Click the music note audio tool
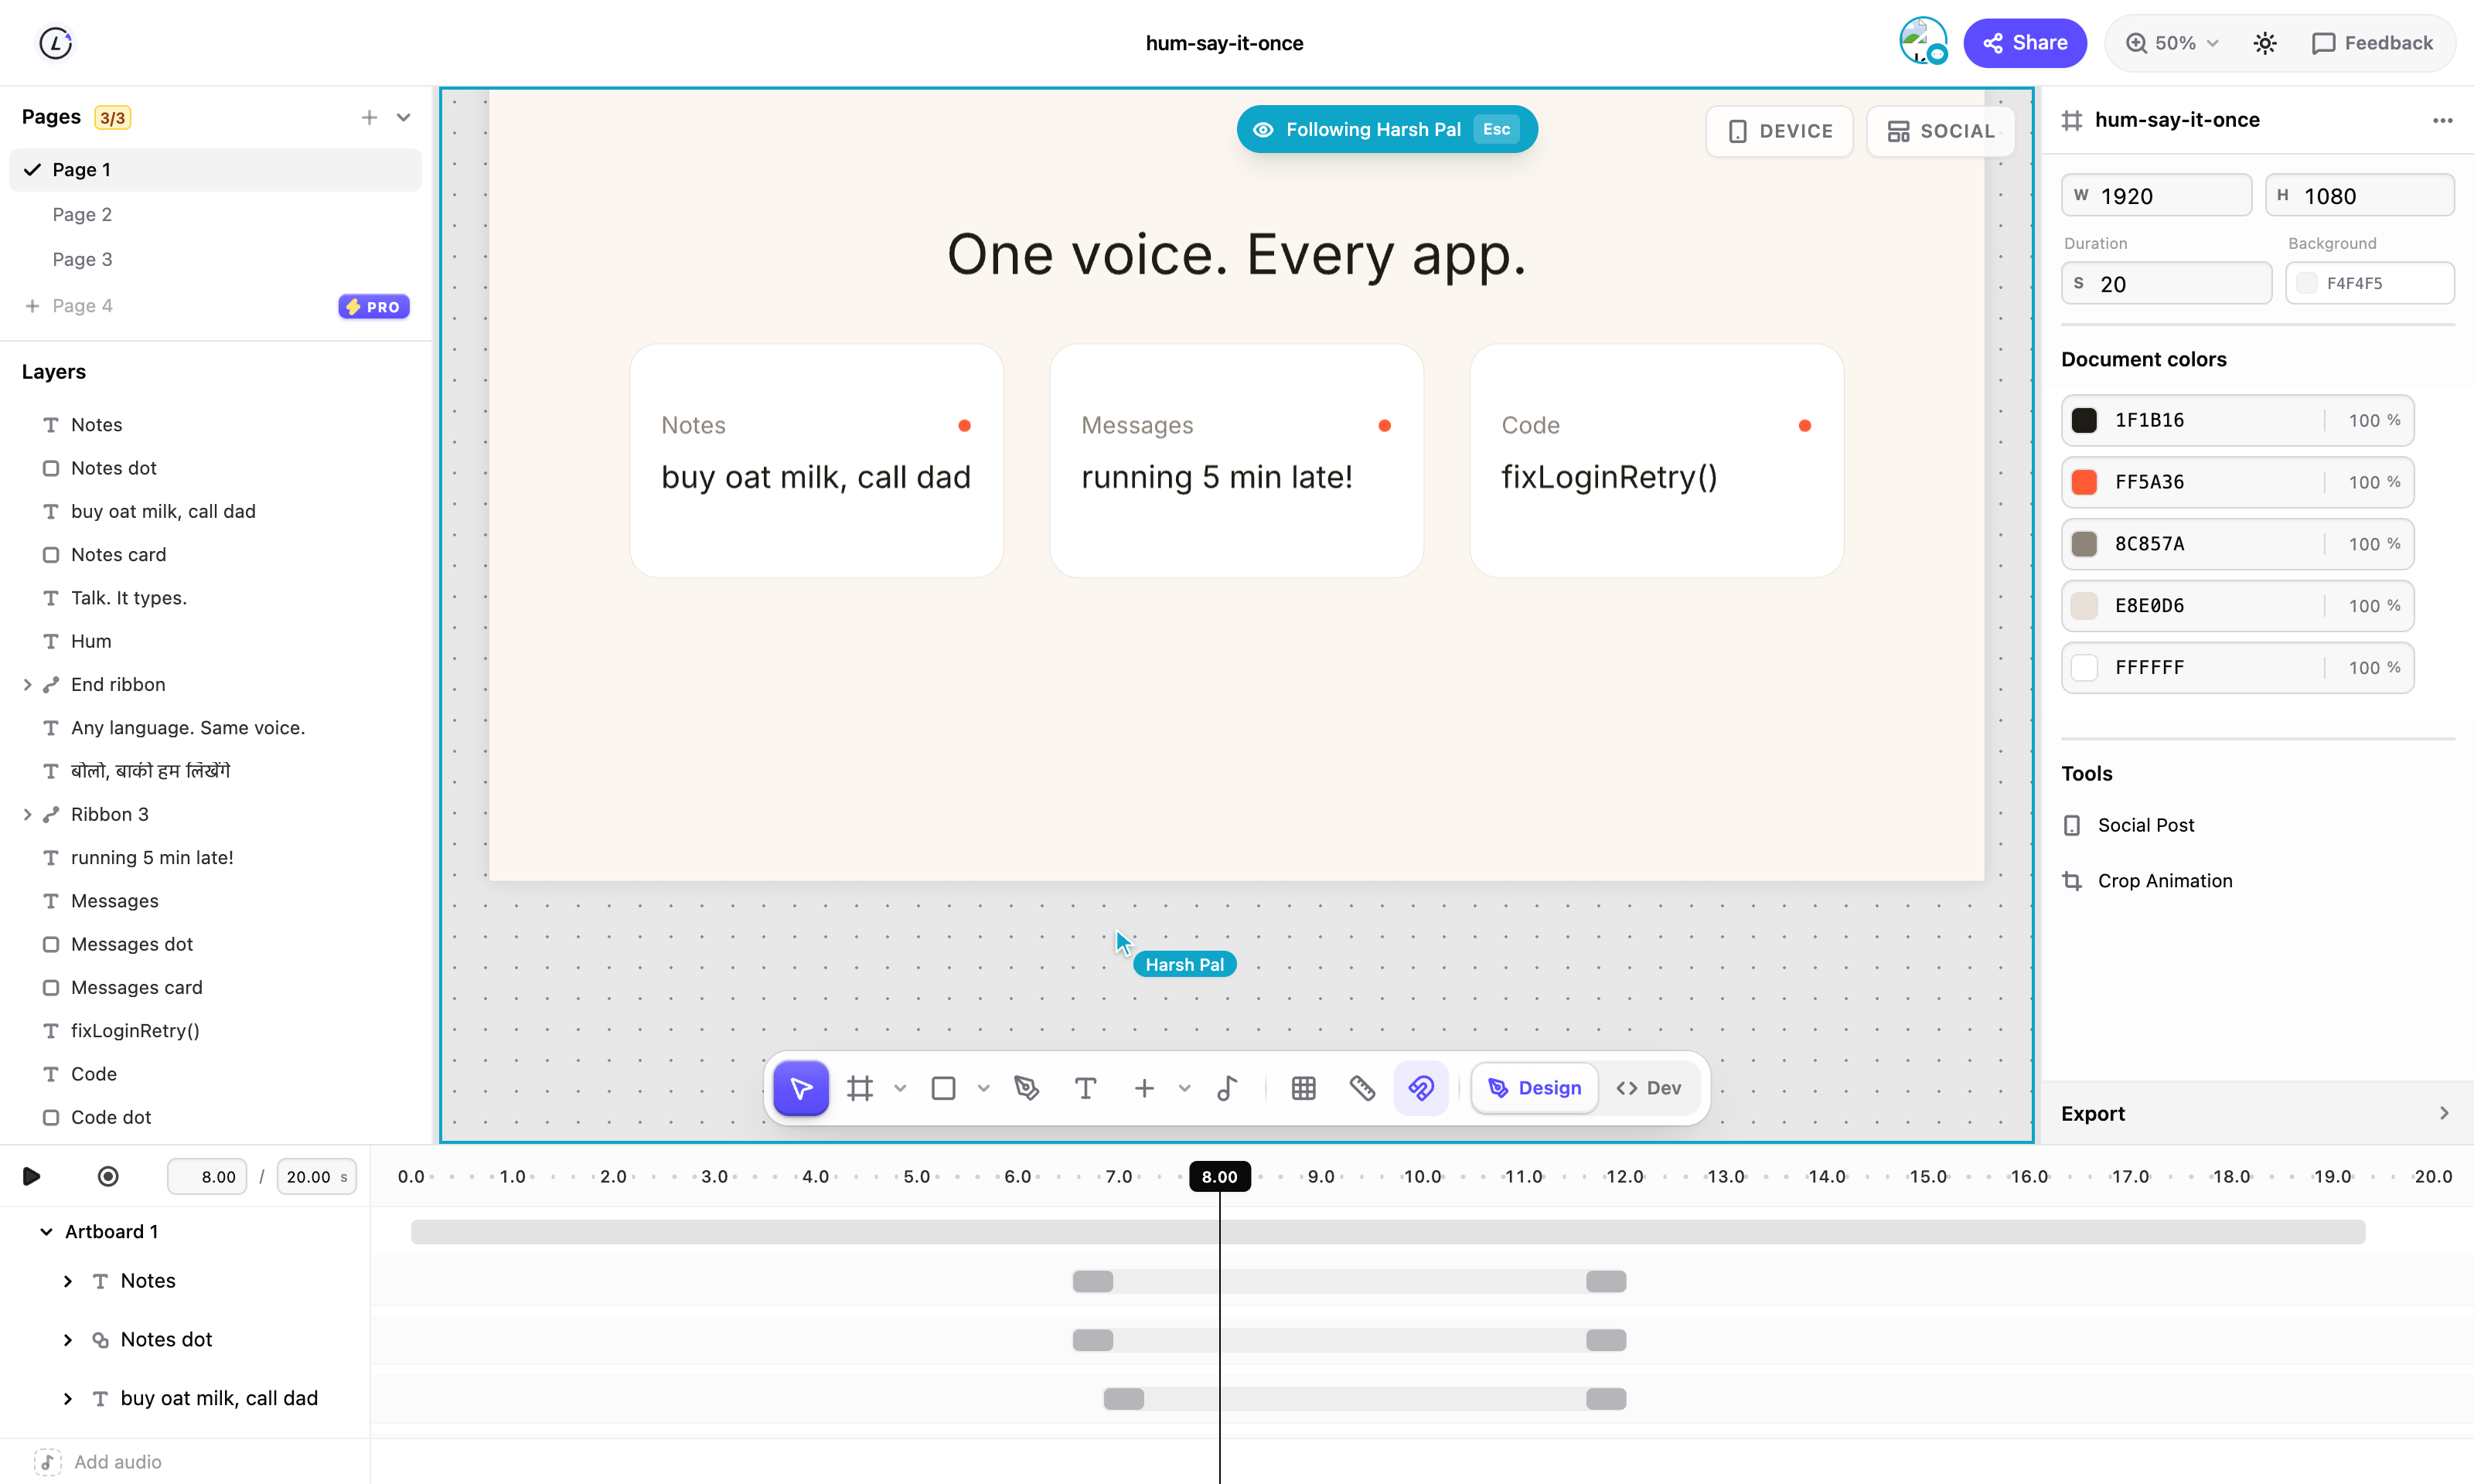Screen dimensions: 2474x1484 [1227, 1088]
